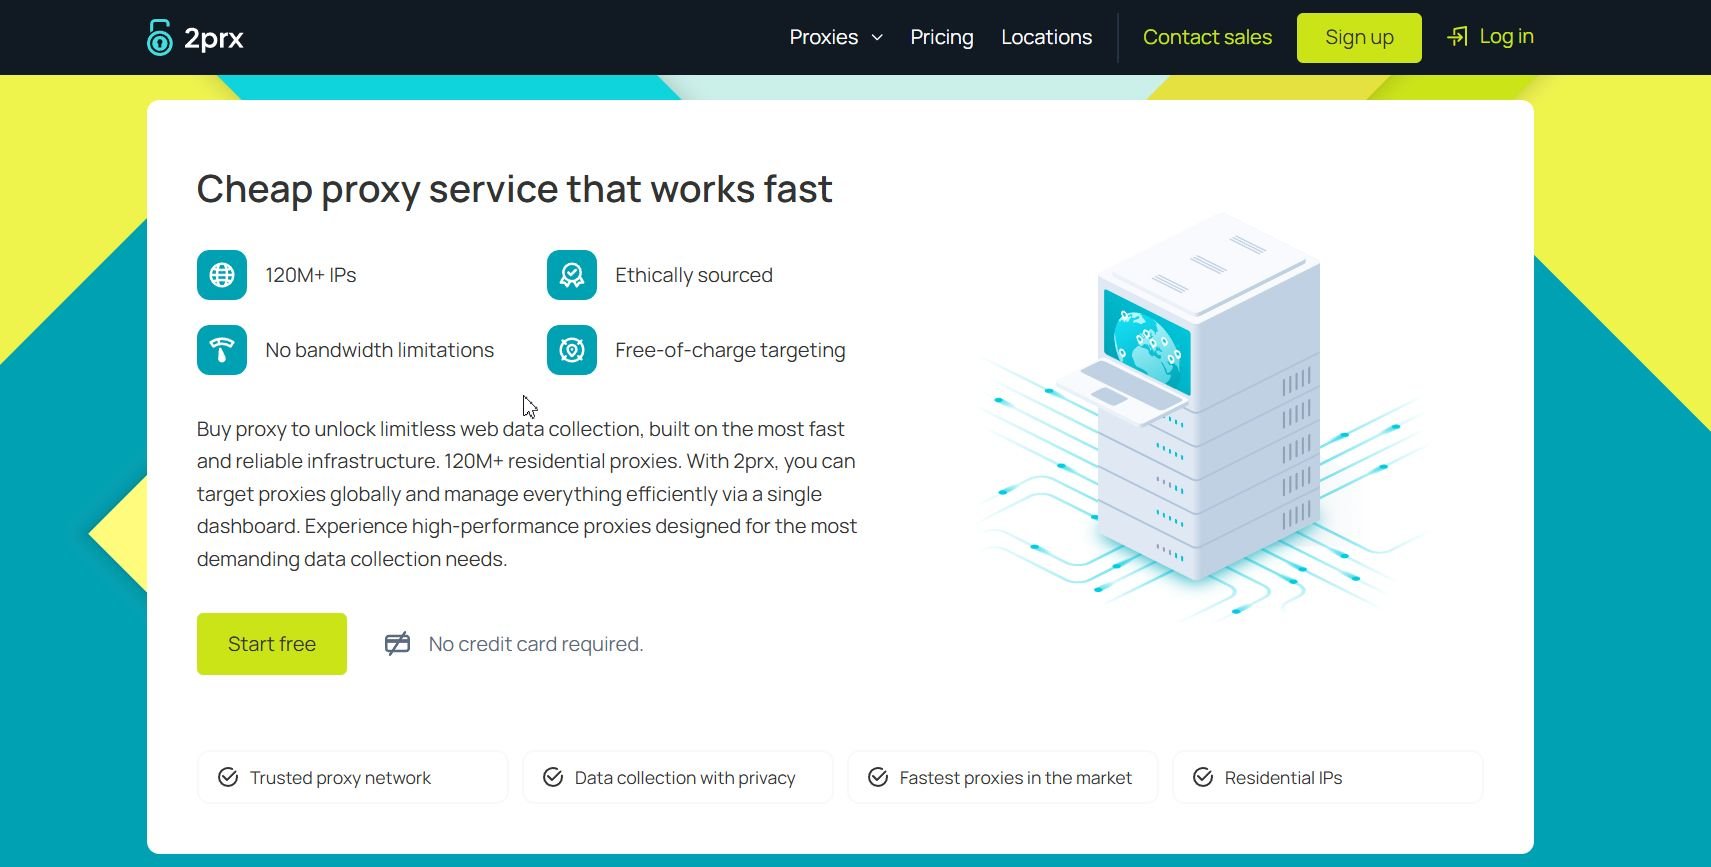
Task: Click the globe icon beside 120M+ IPs
Action: pos(222,275)
